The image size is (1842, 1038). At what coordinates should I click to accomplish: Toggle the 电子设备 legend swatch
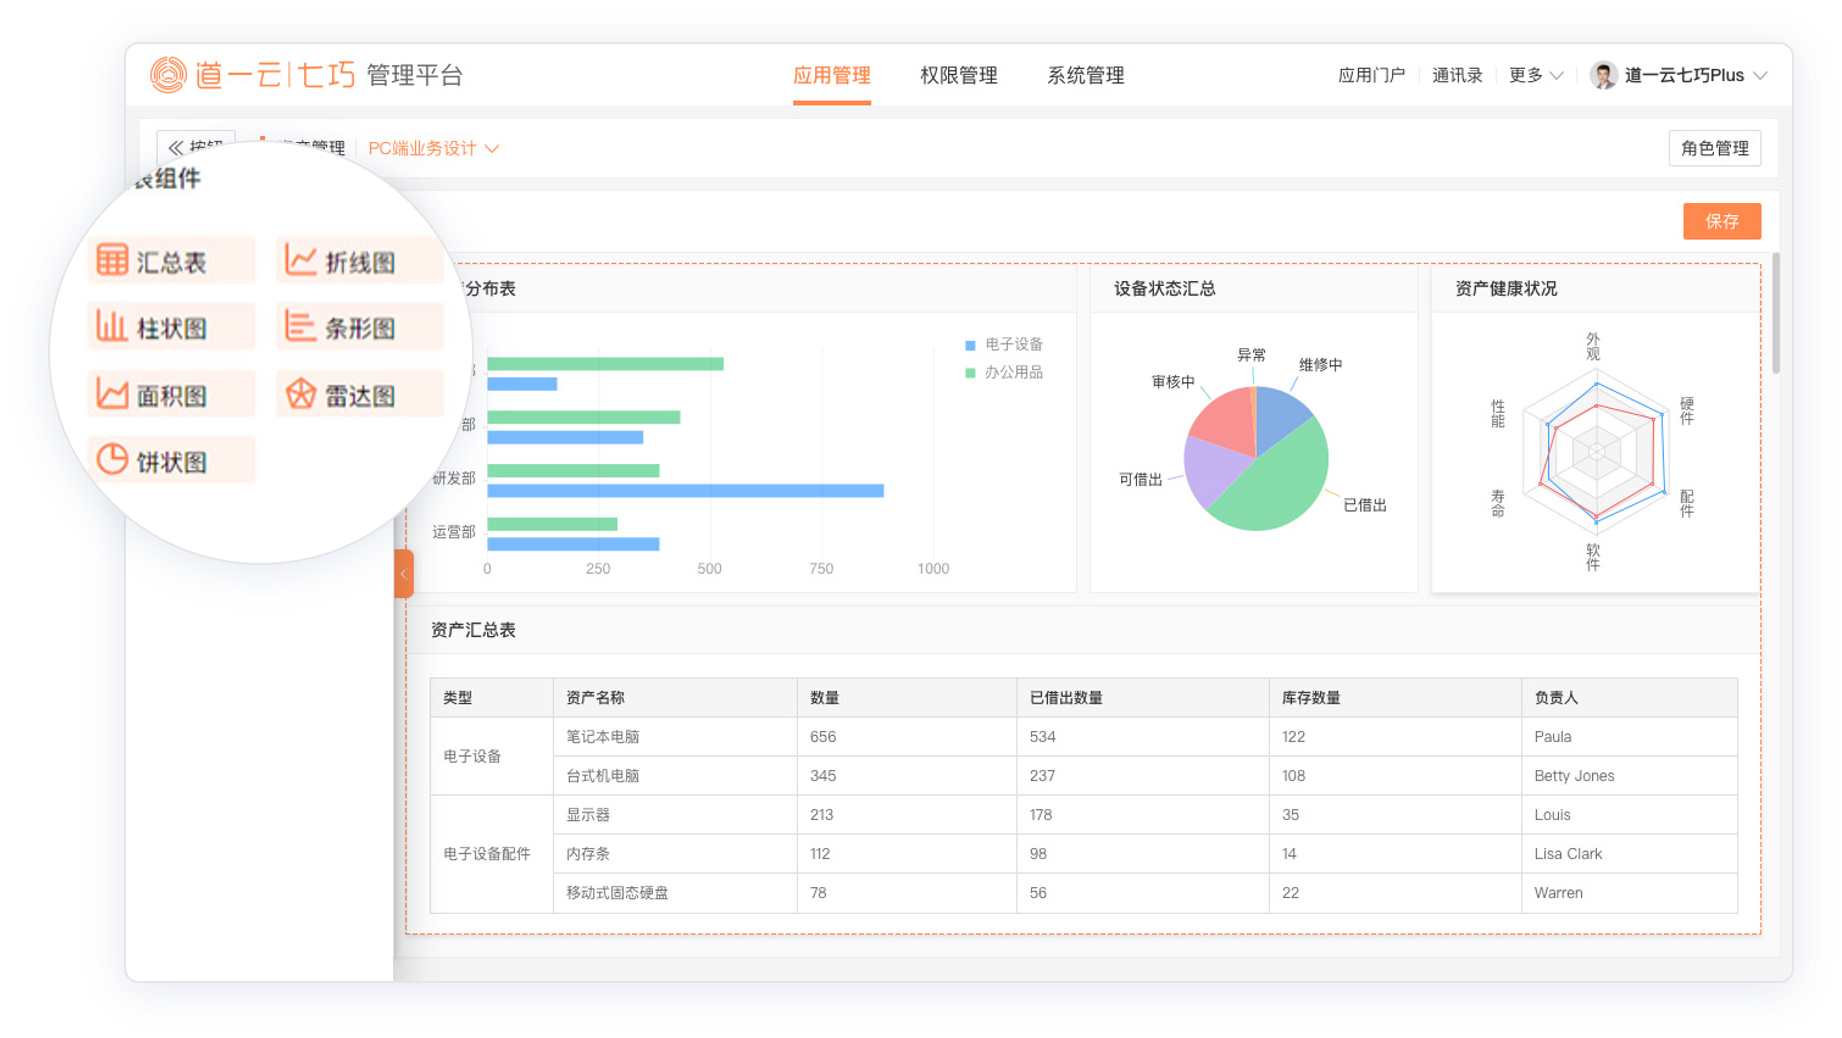[x=970, y=345]
